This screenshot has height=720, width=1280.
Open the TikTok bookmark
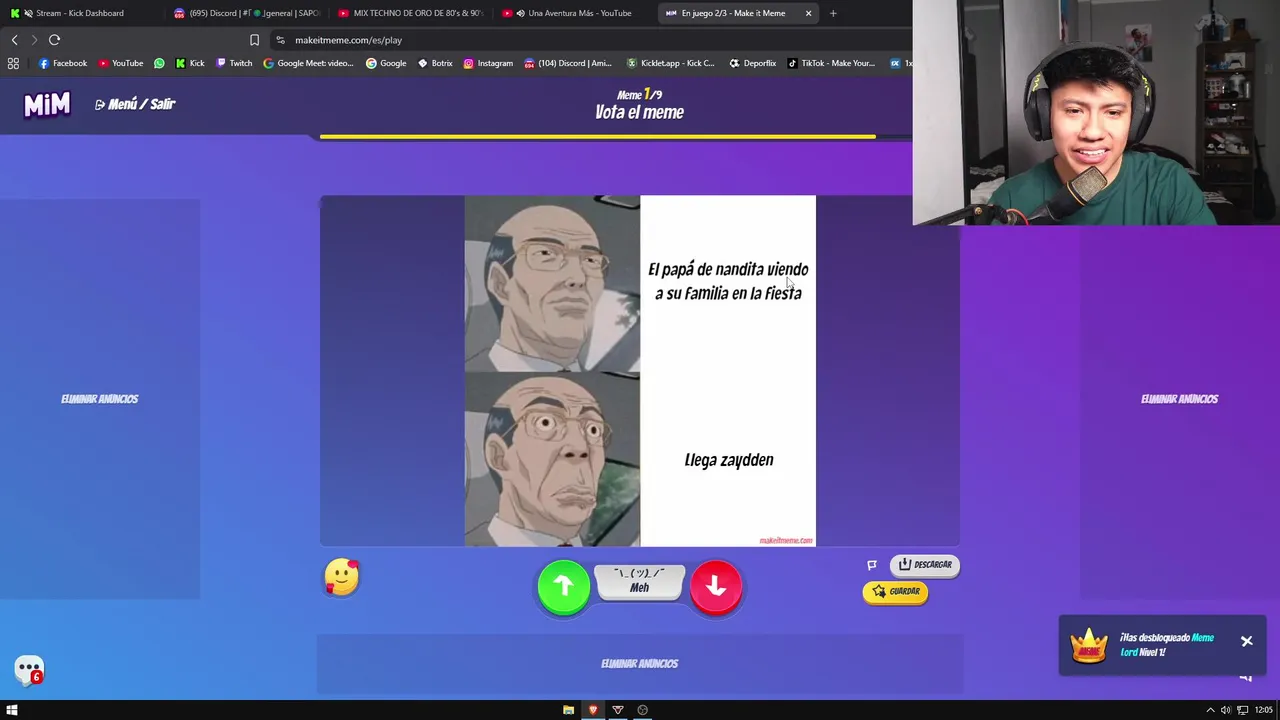tap(831, 63)
